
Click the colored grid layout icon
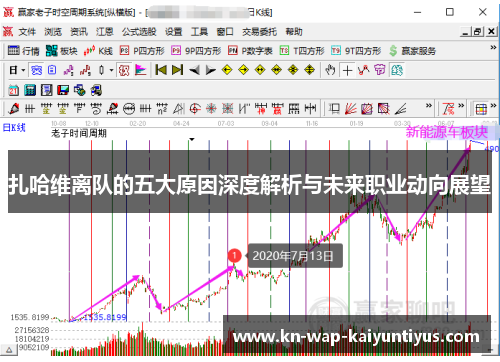(481, 109)
